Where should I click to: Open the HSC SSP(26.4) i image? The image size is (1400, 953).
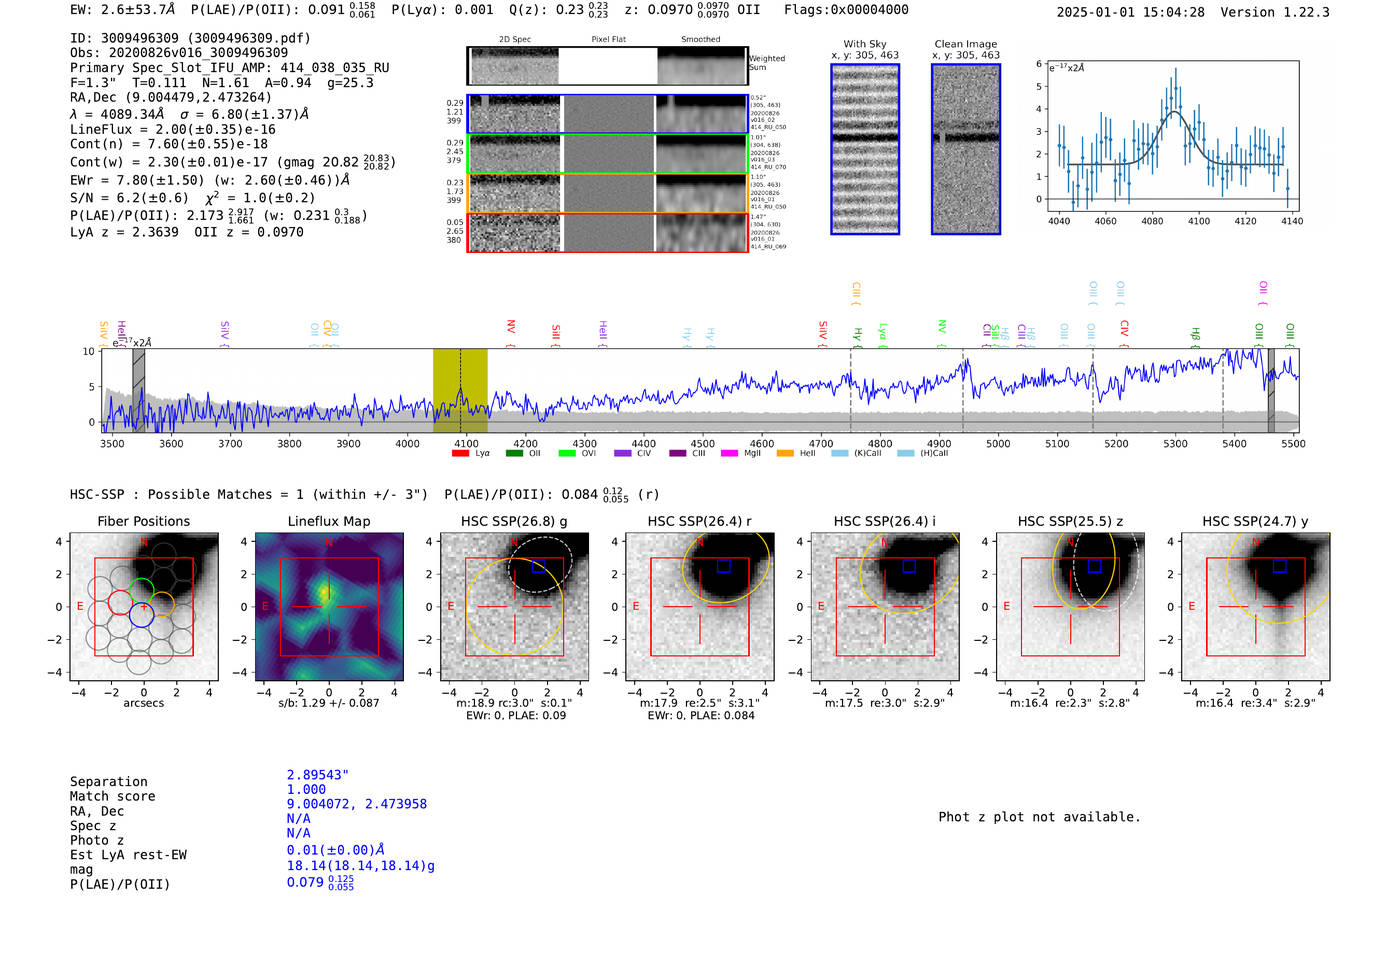pos(885,606)
